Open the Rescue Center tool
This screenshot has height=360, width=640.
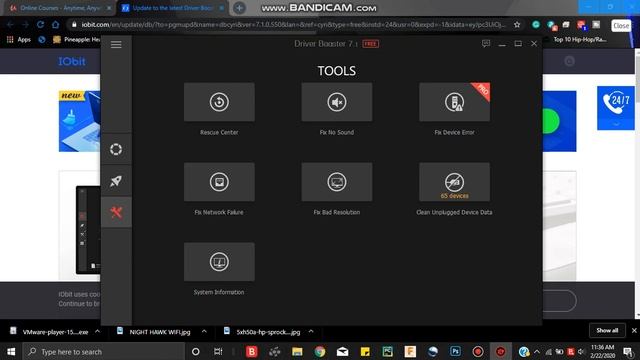click(219, 102)
